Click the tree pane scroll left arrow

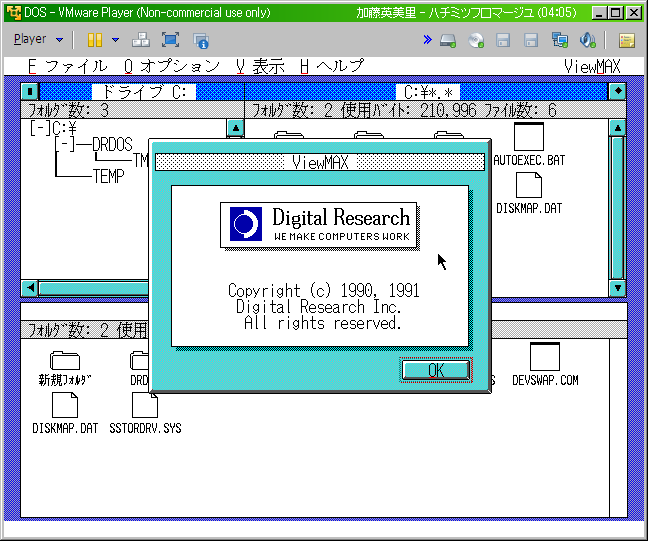click(30, 288)
